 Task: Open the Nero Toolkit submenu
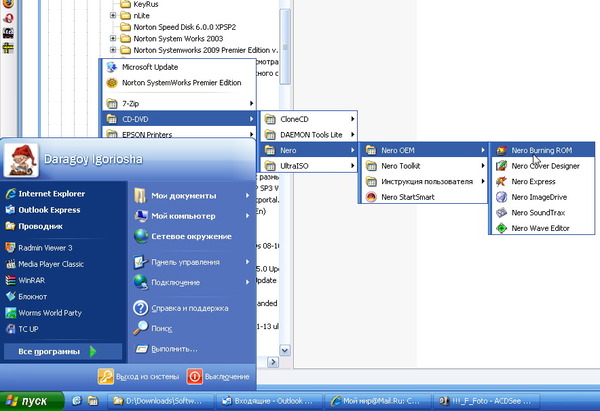click(x=424, y=166)
